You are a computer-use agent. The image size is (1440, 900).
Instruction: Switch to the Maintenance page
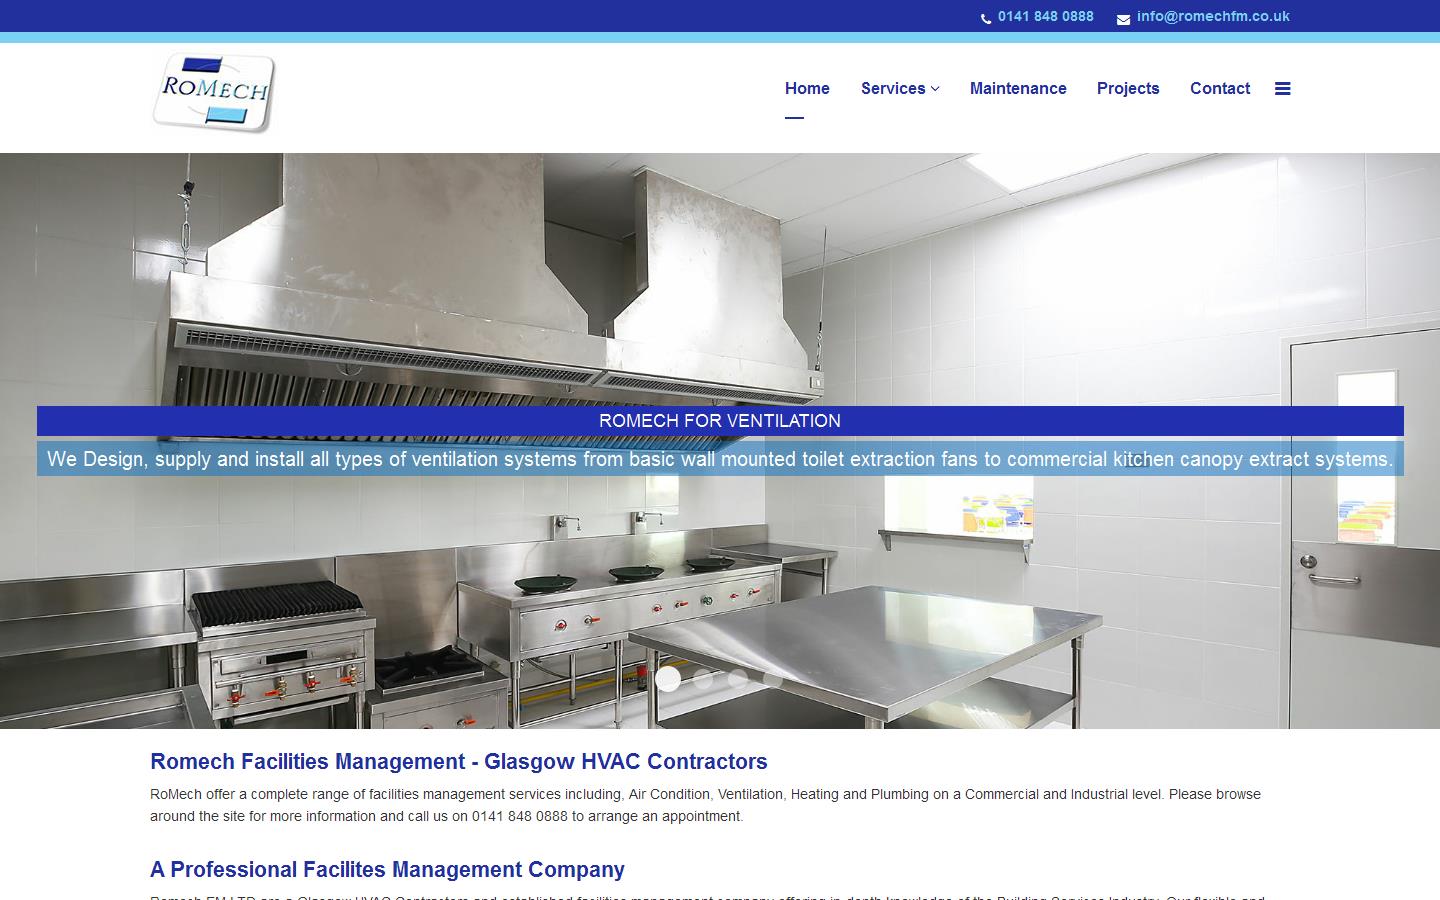[x=1018, y=88]
